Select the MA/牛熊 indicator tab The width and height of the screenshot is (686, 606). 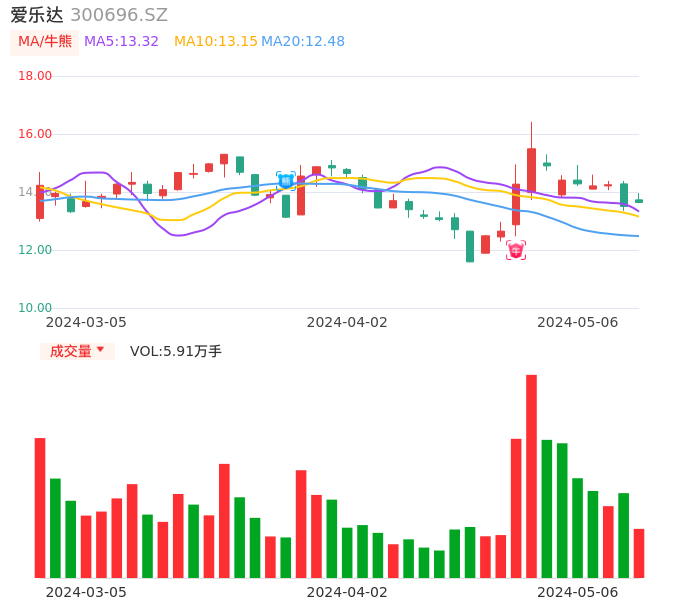tap(45, 41)
